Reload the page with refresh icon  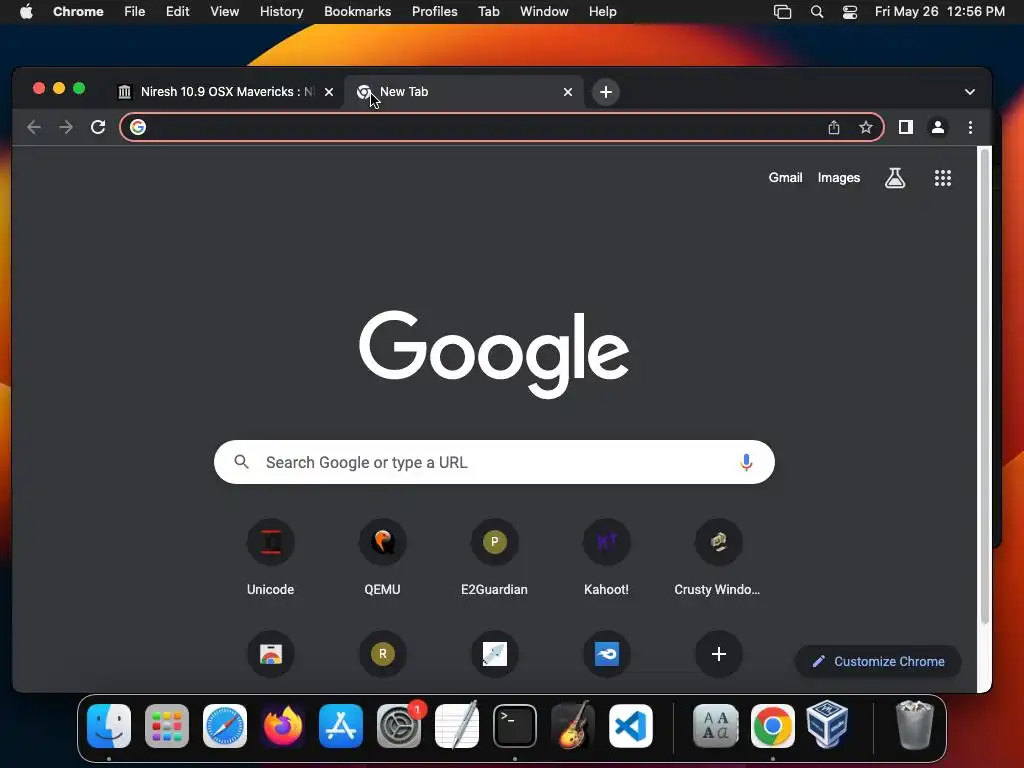(98, 127)
